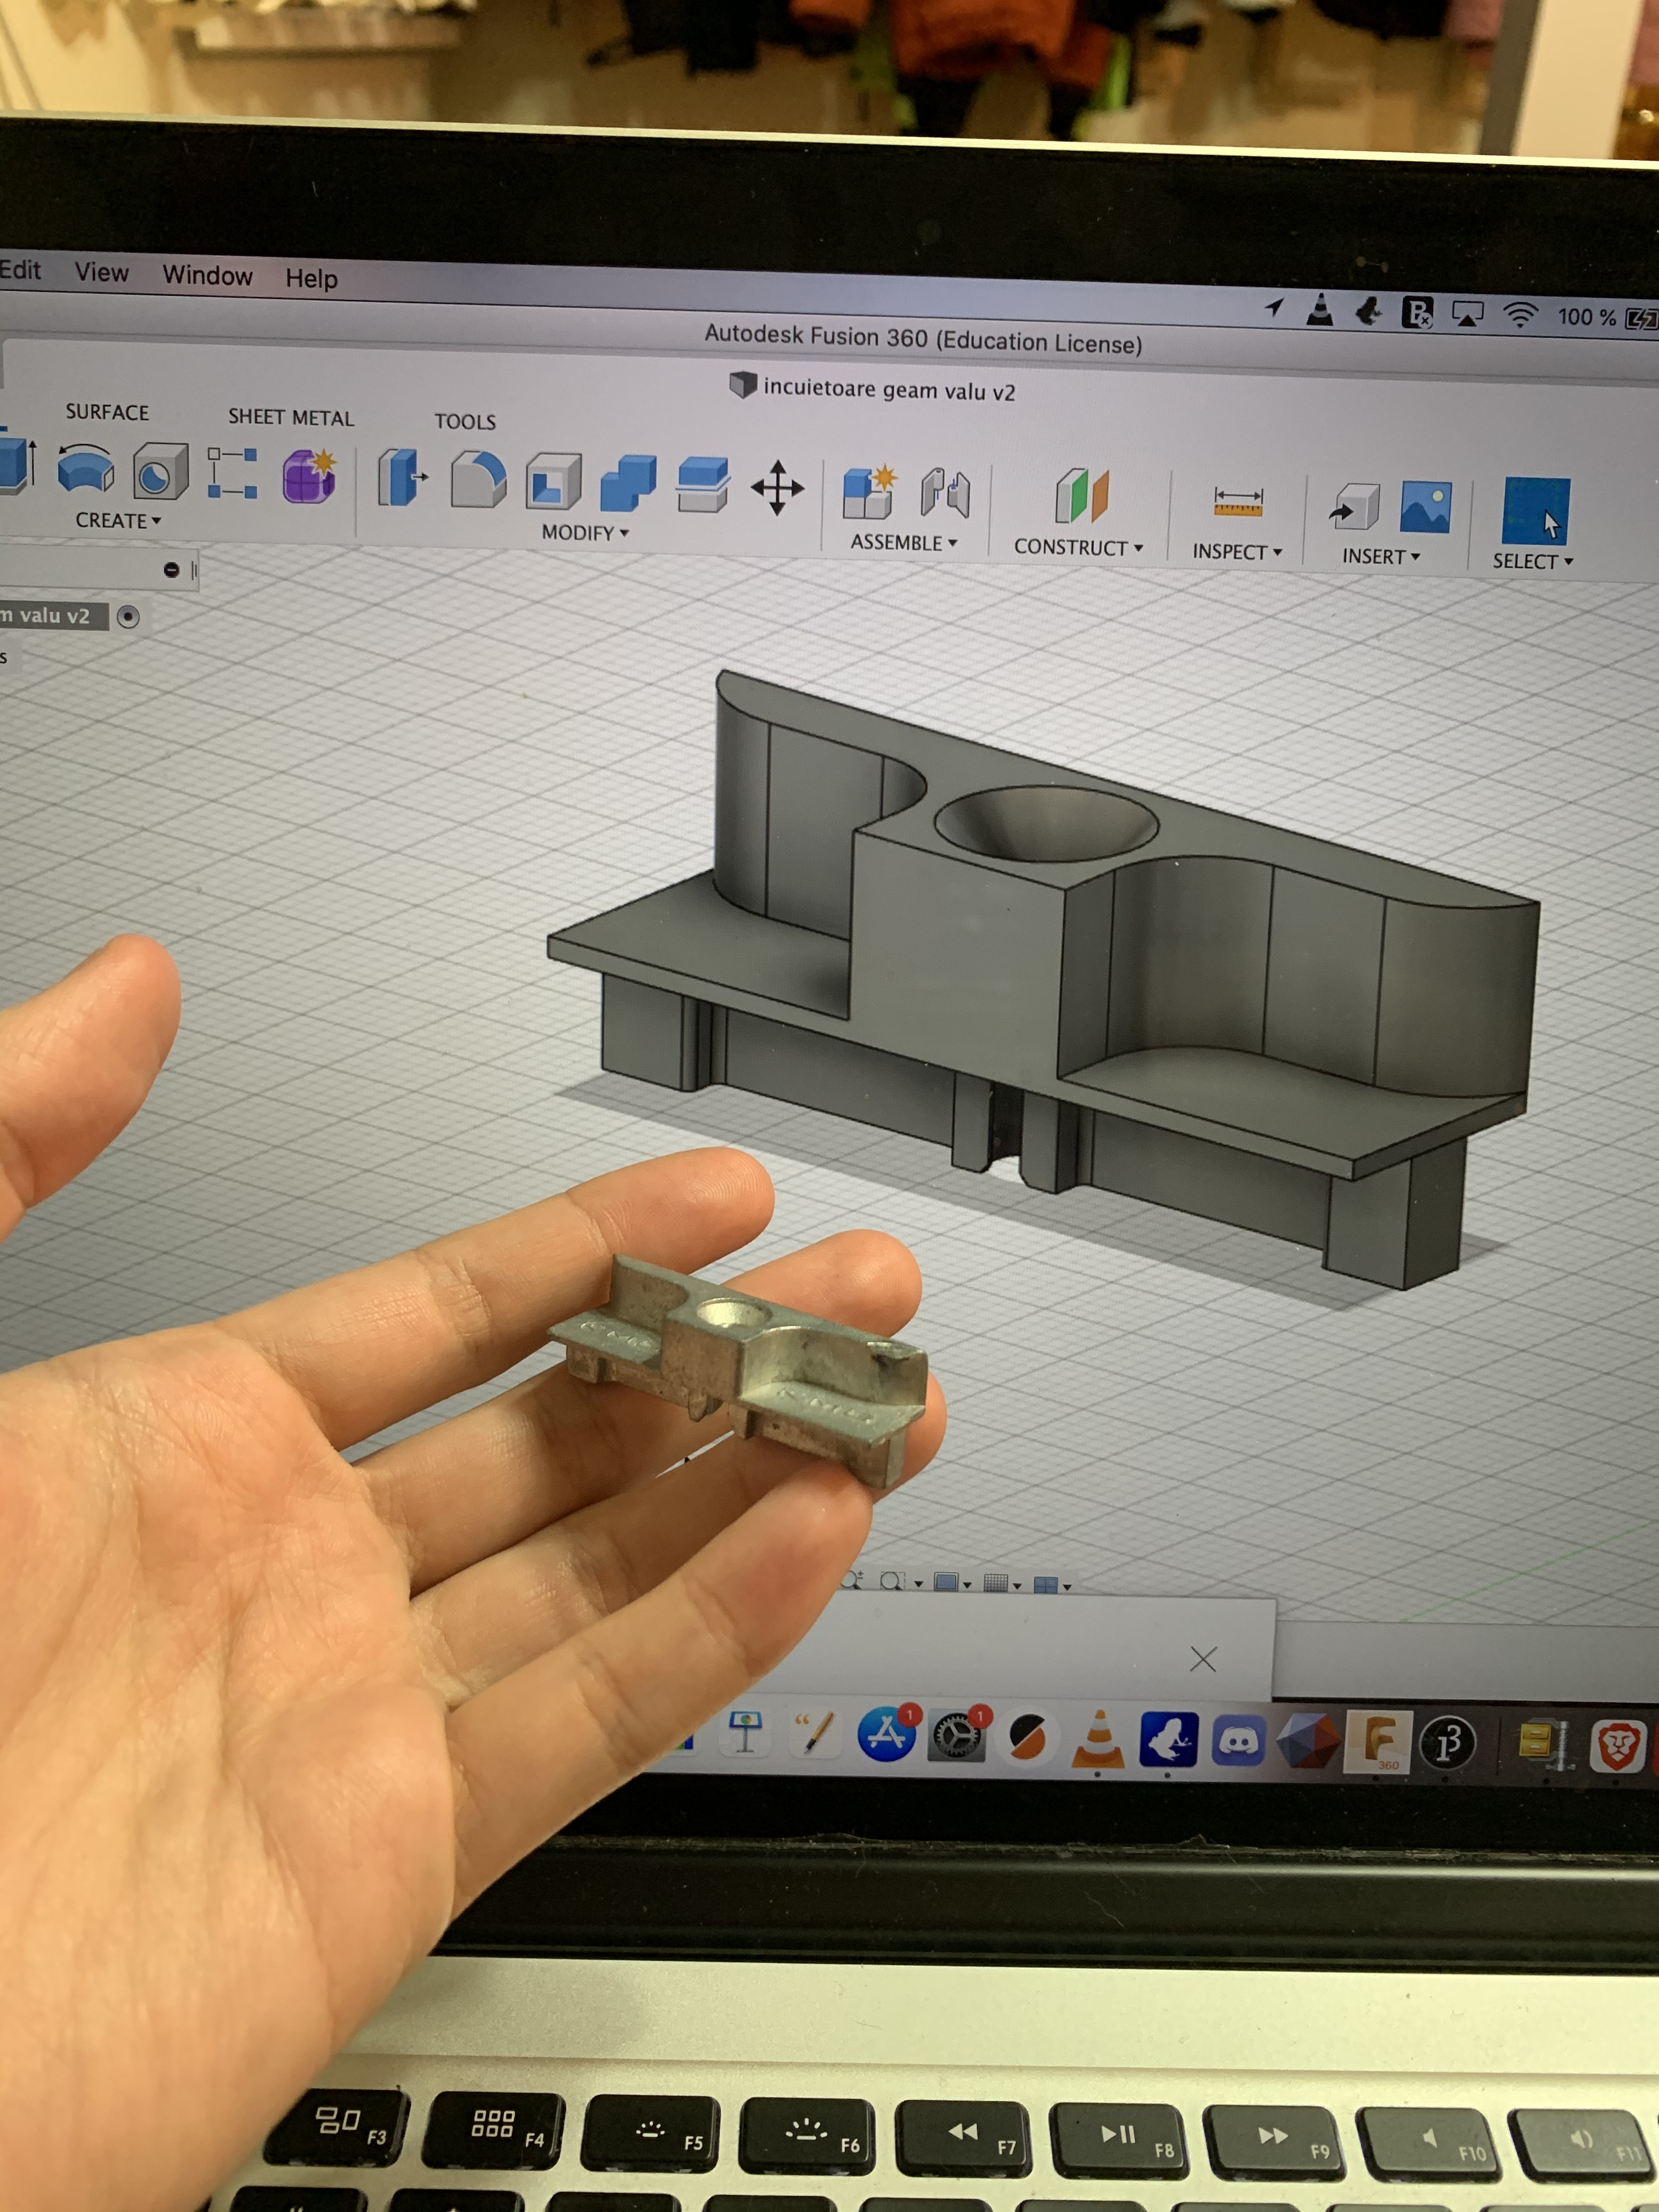The image size is (1659, 2212).
Task: Select the Combine tool in Modify
Action: click(628, 484)
